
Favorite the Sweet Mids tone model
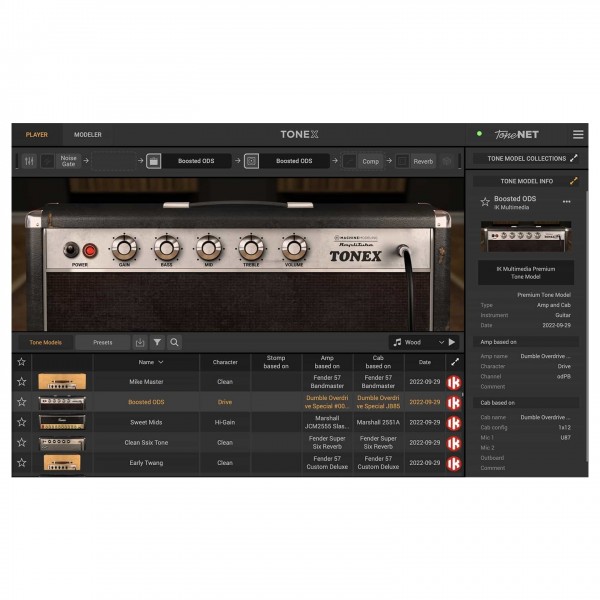pyautogui.click(x=21, y=423)
